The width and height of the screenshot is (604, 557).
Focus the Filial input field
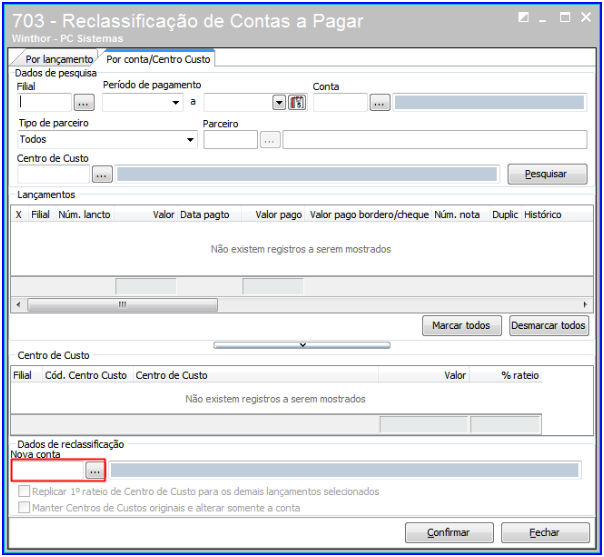coord(45,103)
